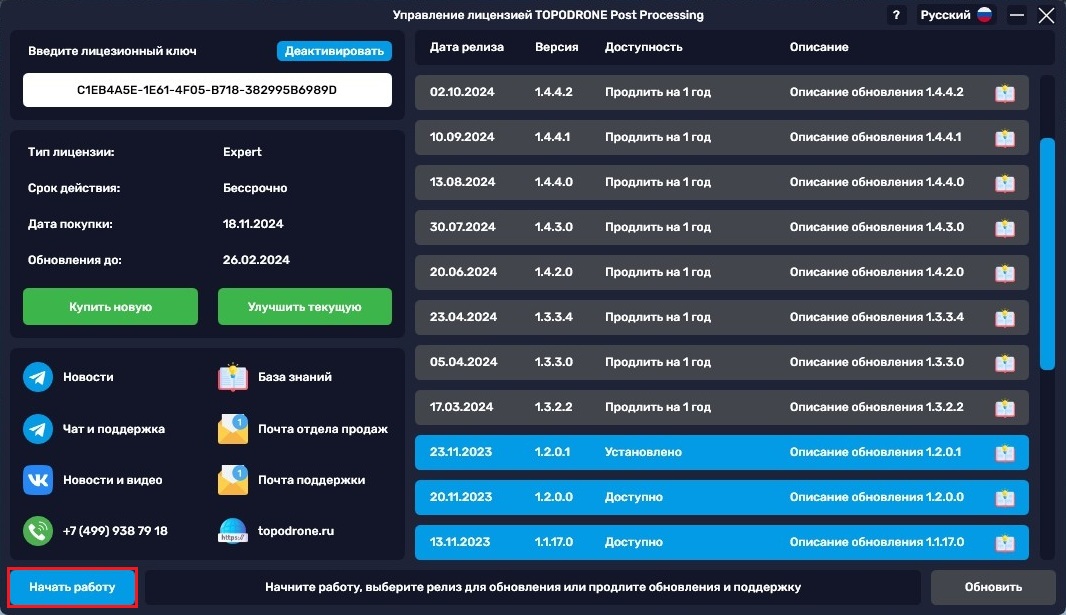Open description book icon for update 1.1.17.0
This screenshot has width=1066, height=615.
tap(1005, 542)
